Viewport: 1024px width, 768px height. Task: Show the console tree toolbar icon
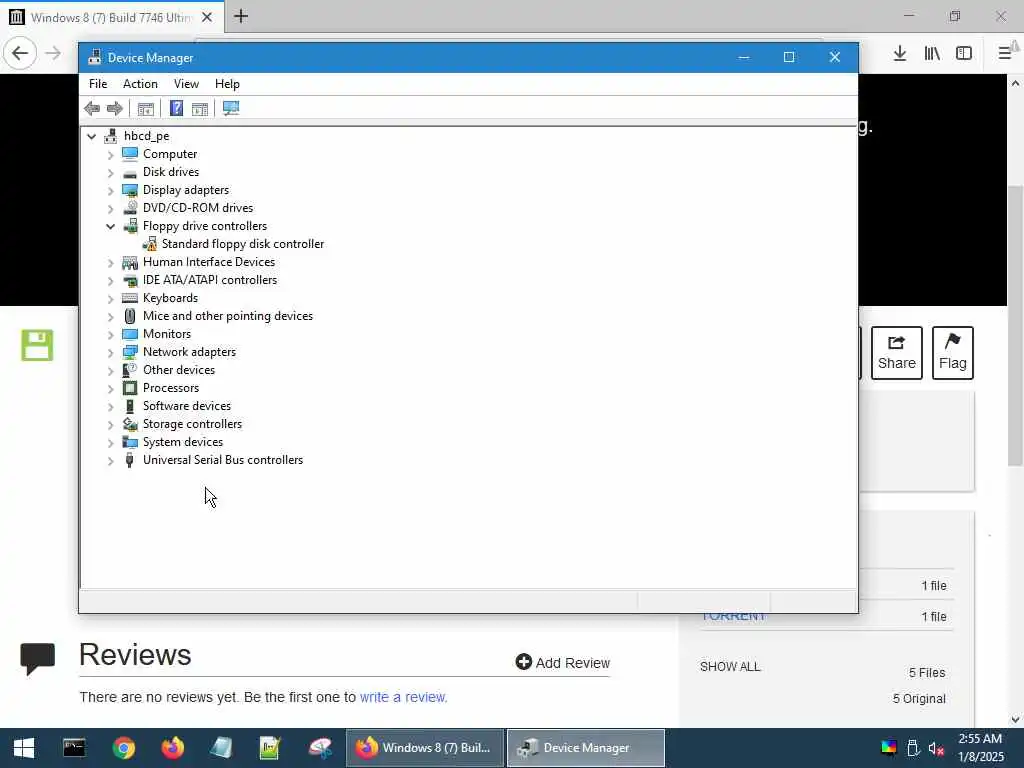pyautogui.click(x=146, y=108)
